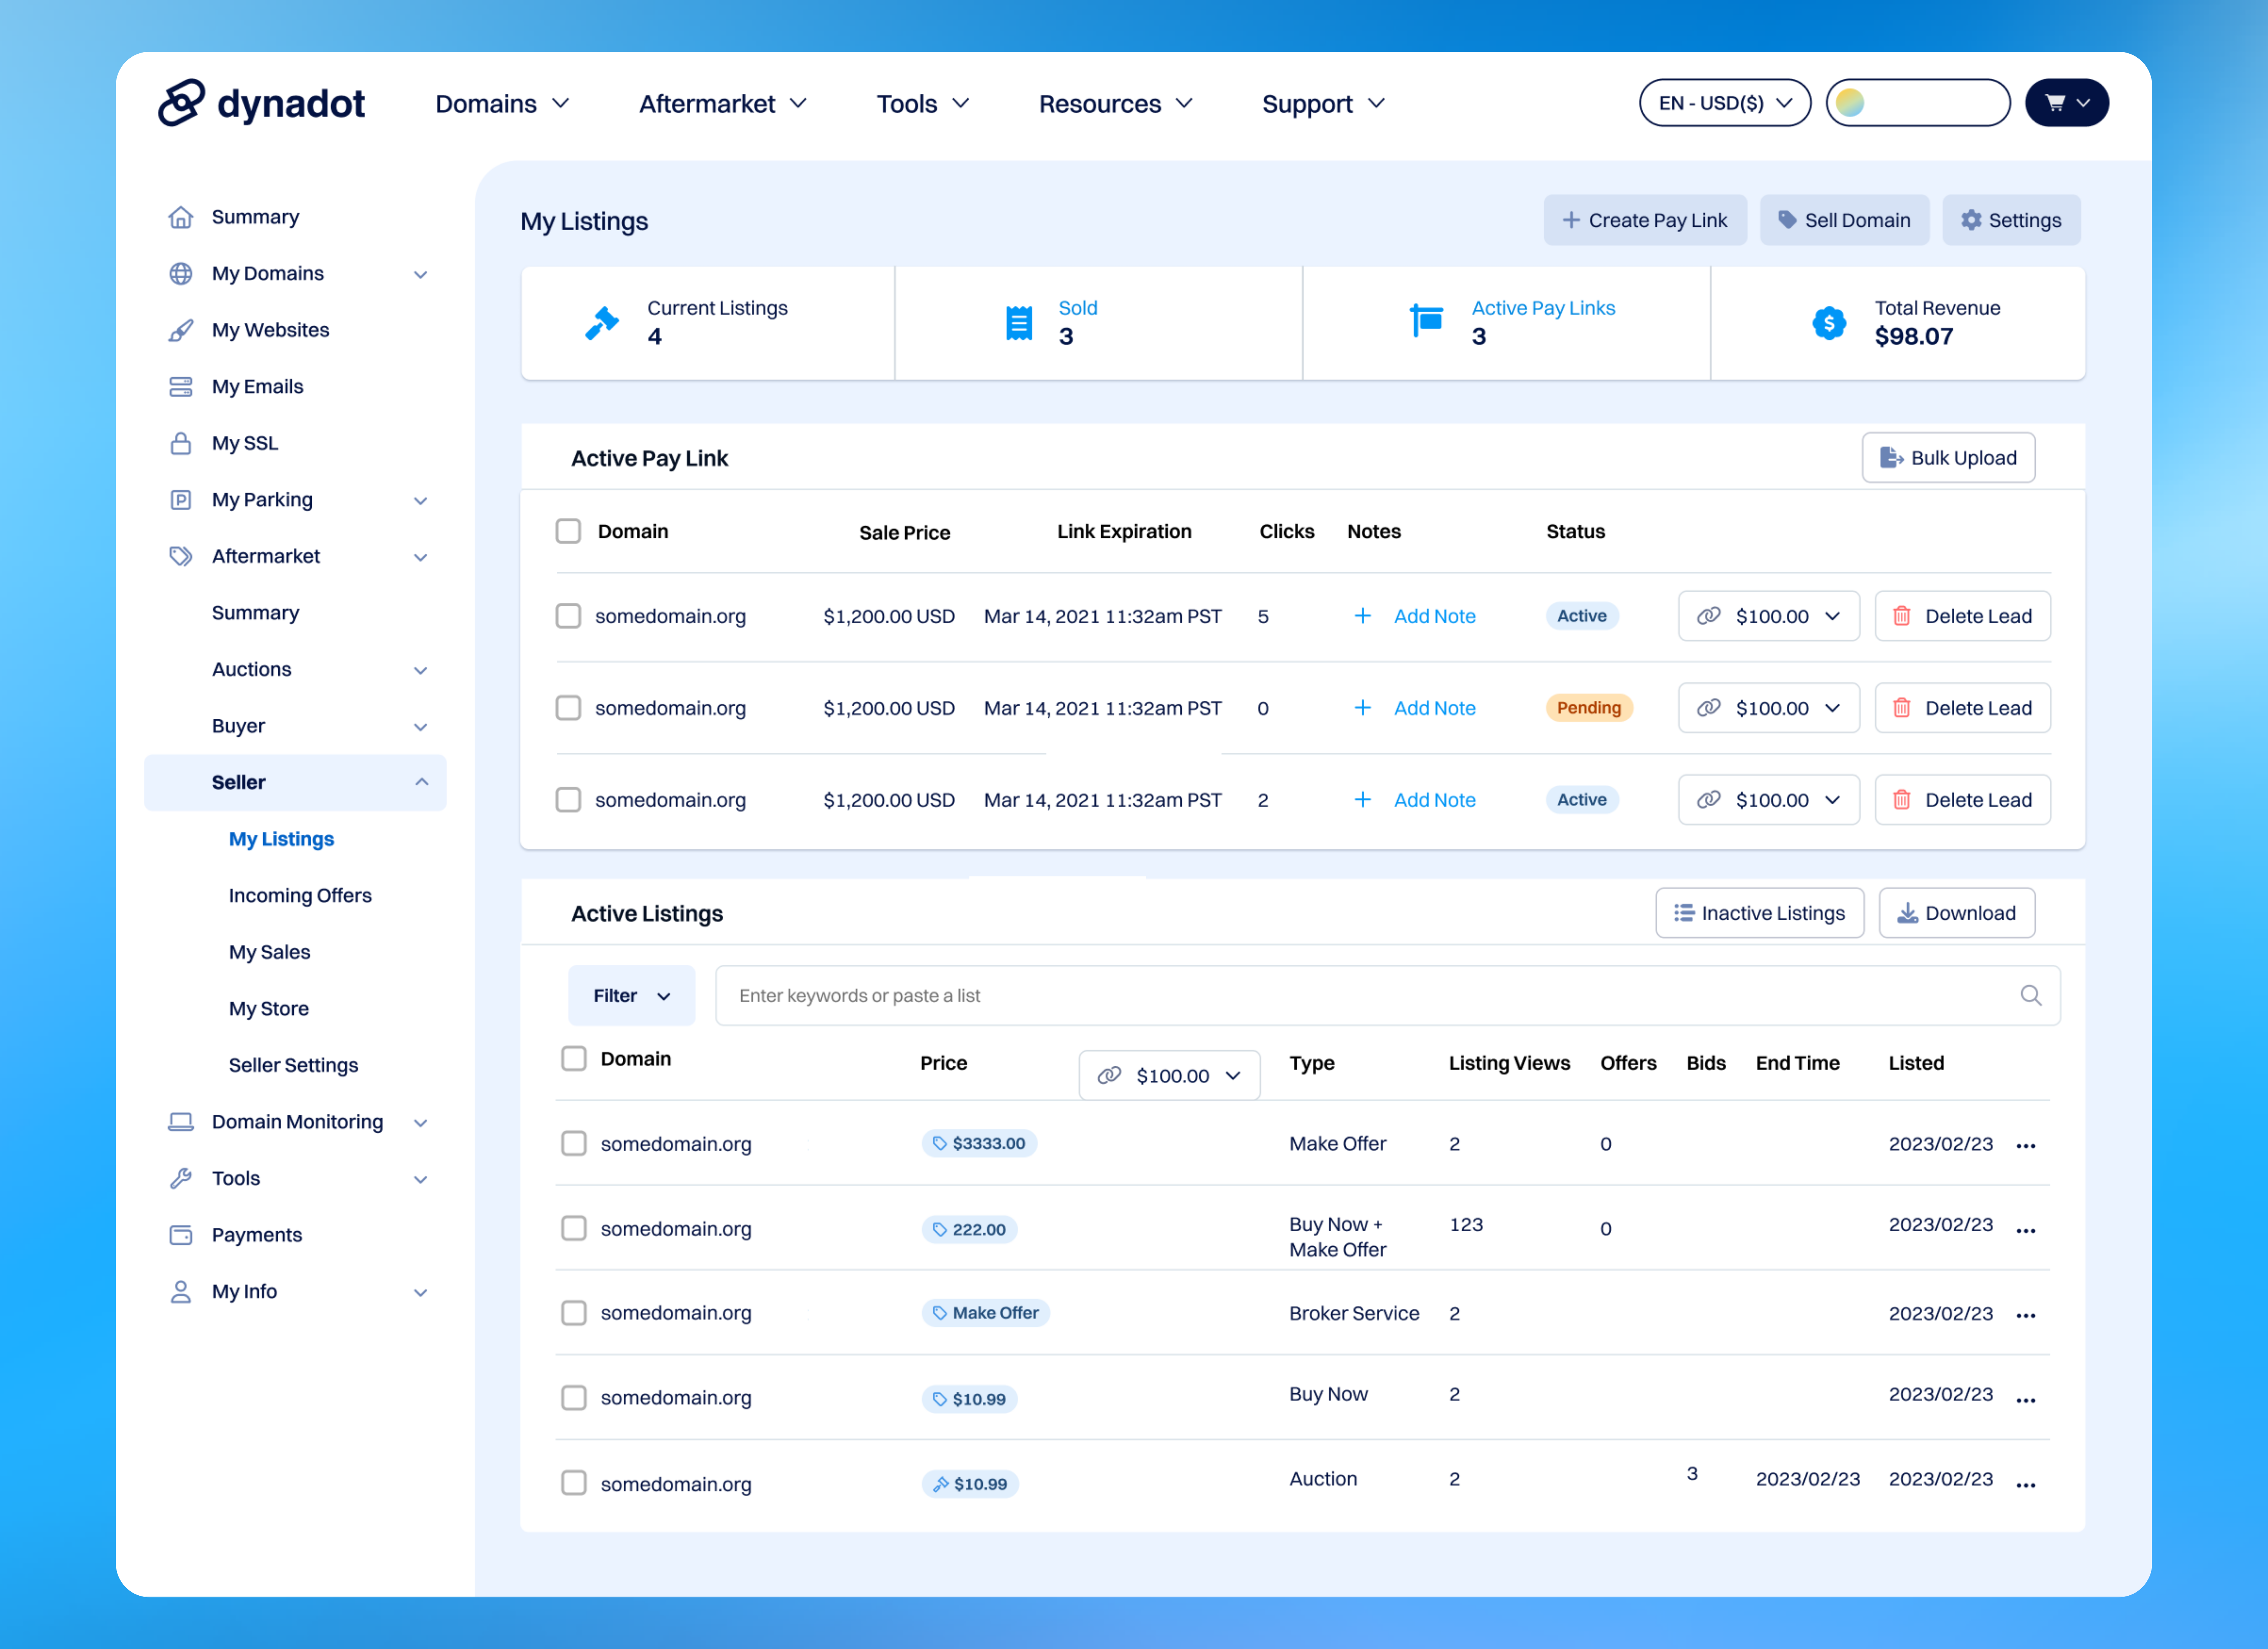Open the Domains top menu
The image size is (2268, 1649).
coord(503,104)
